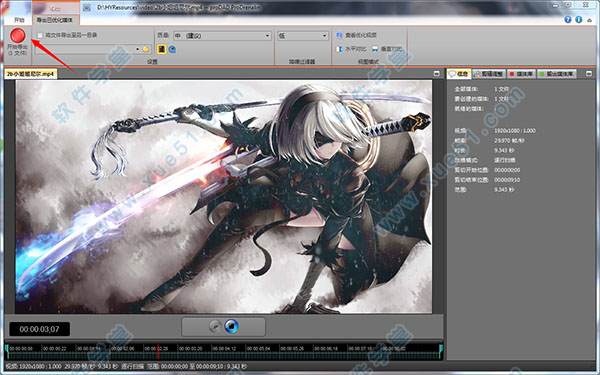
Task: Toggle the 垂直对比 vertical compare view
Action: click(x=387, y=49)
